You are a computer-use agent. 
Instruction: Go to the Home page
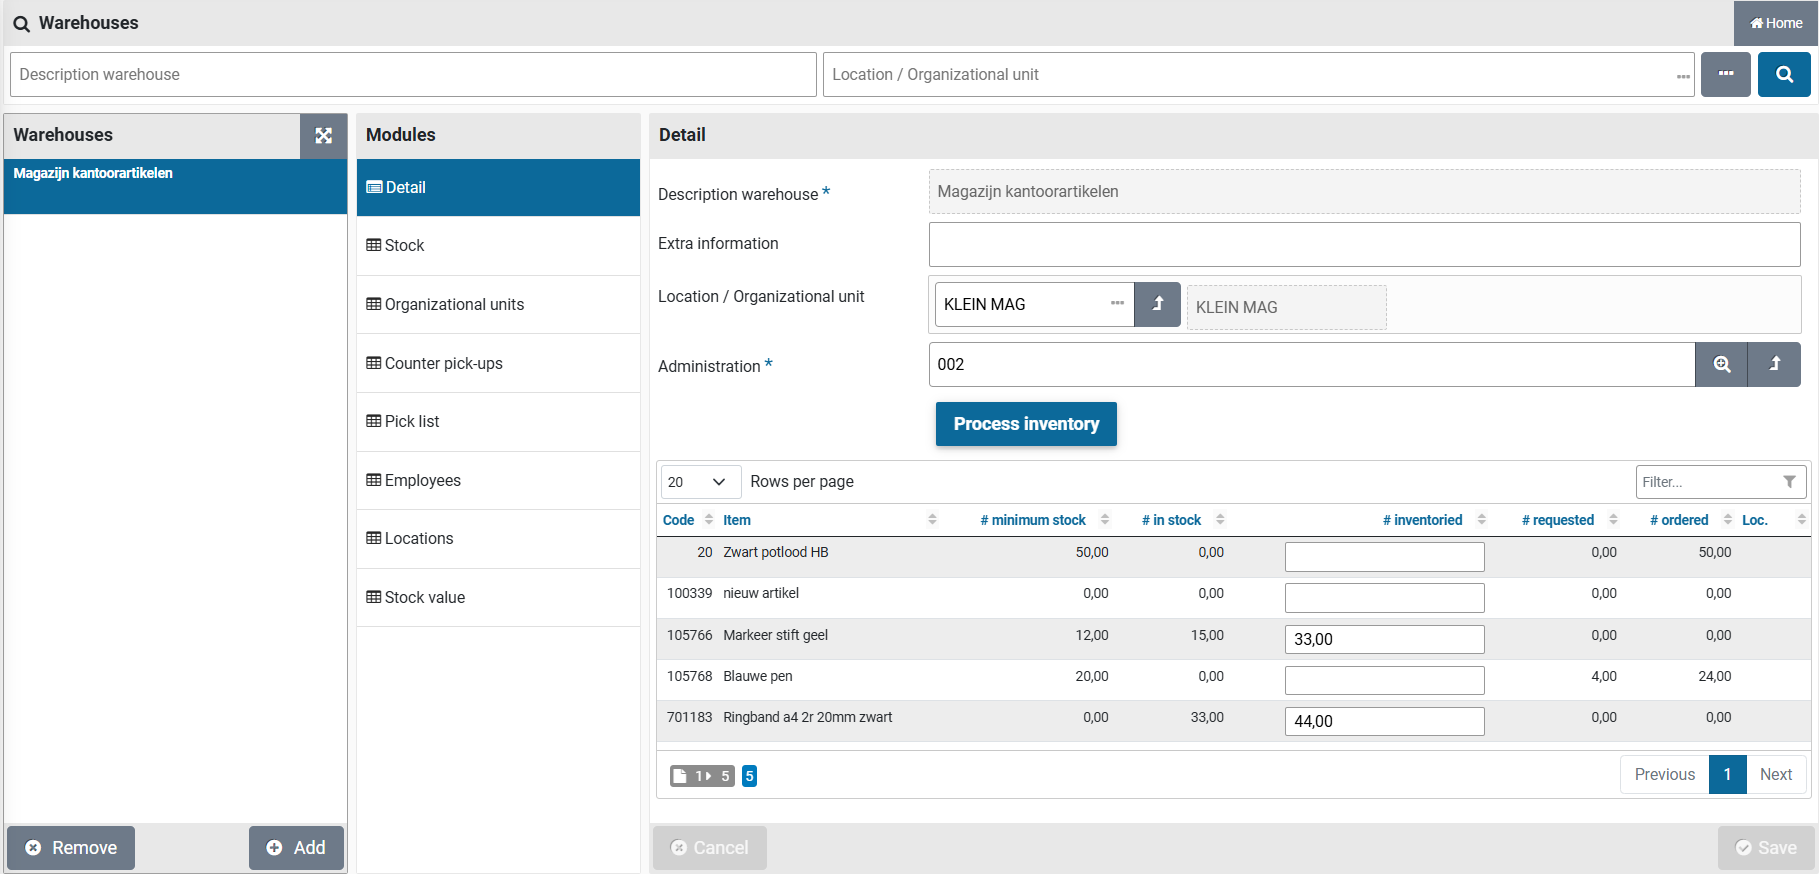pos(1775,23)
